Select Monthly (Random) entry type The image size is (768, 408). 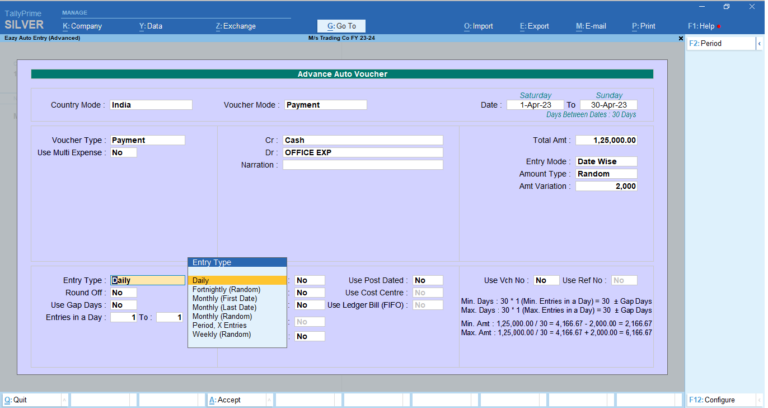click(237, 316)
